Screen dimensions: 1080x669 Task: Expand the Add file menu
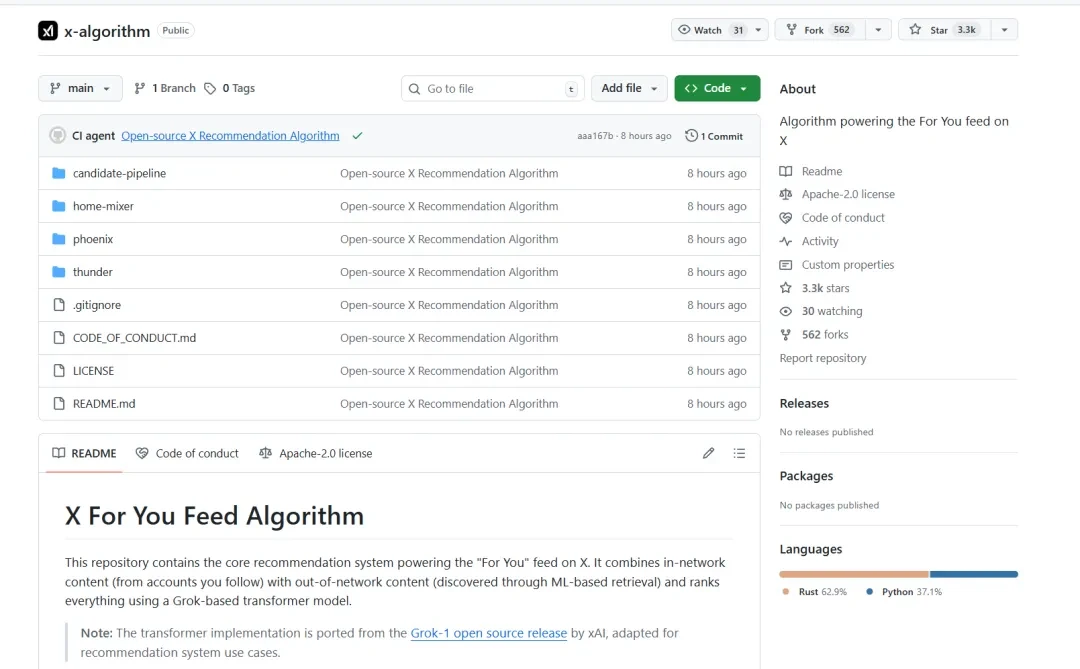pos(629,88)
